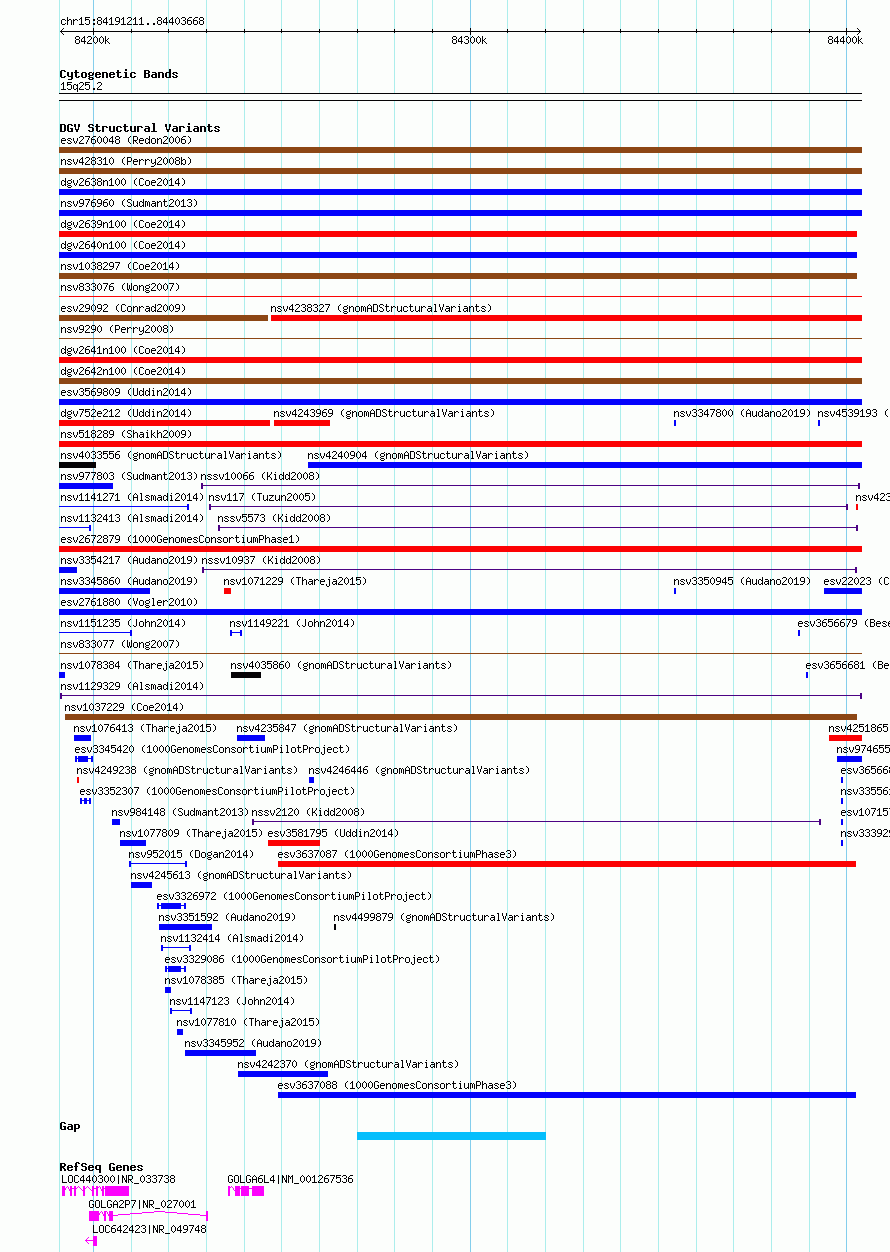Open nsv3354217 (Audano2019) label
Screen dimensions: 890x1252
coord(129,560)
